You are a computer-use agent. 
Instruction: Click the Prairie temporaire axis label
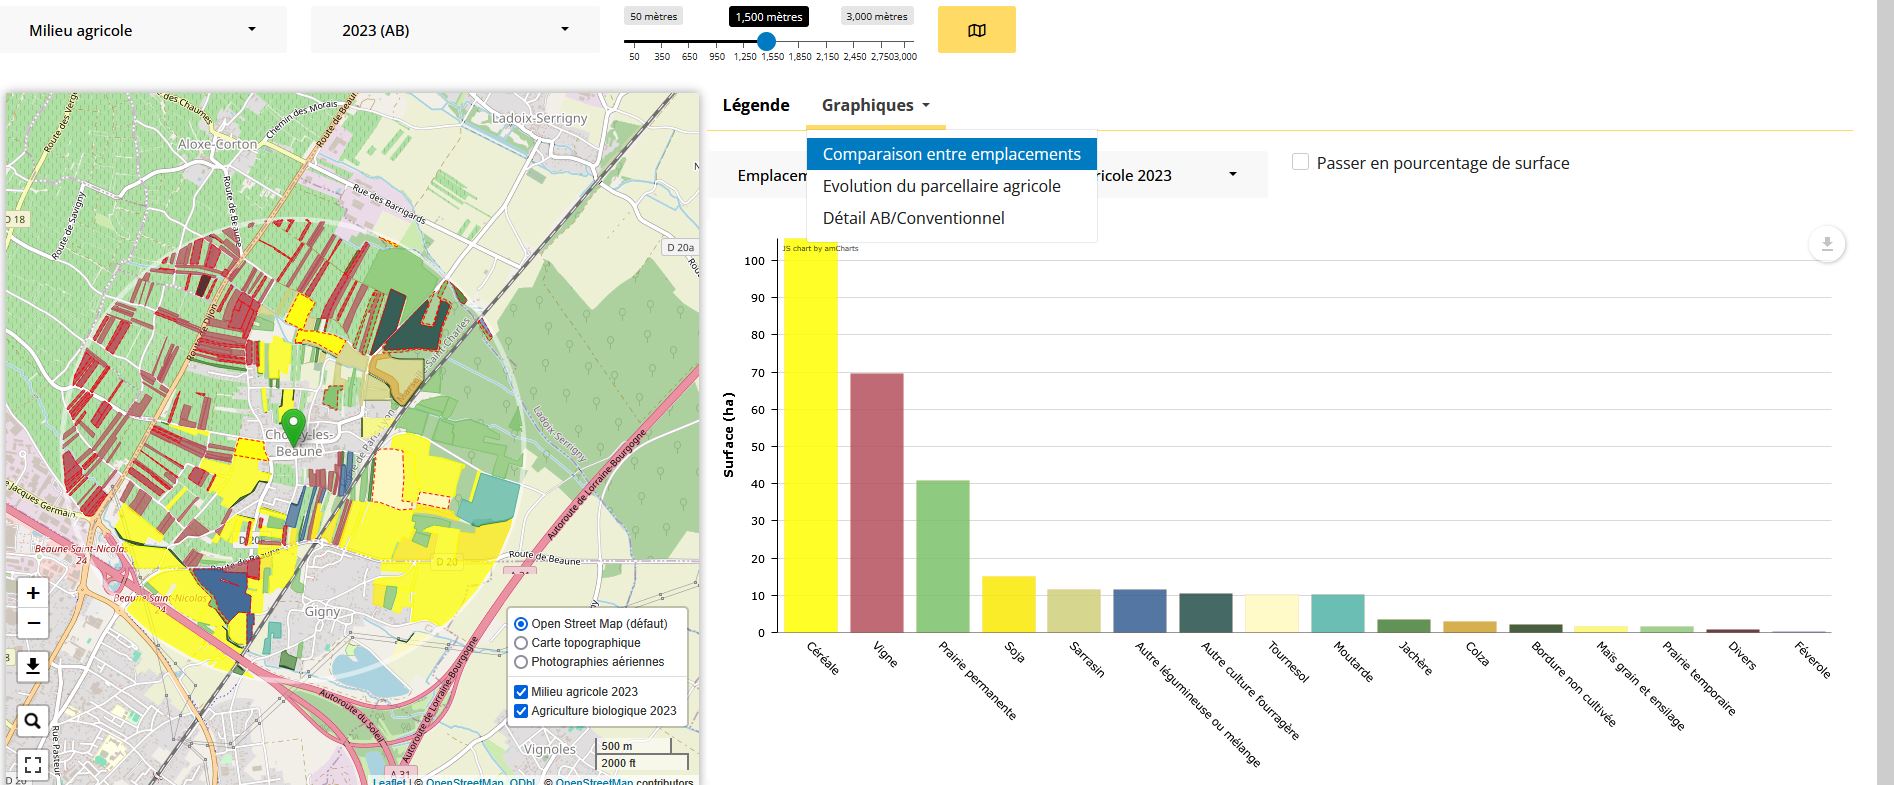pos(1699,679)
